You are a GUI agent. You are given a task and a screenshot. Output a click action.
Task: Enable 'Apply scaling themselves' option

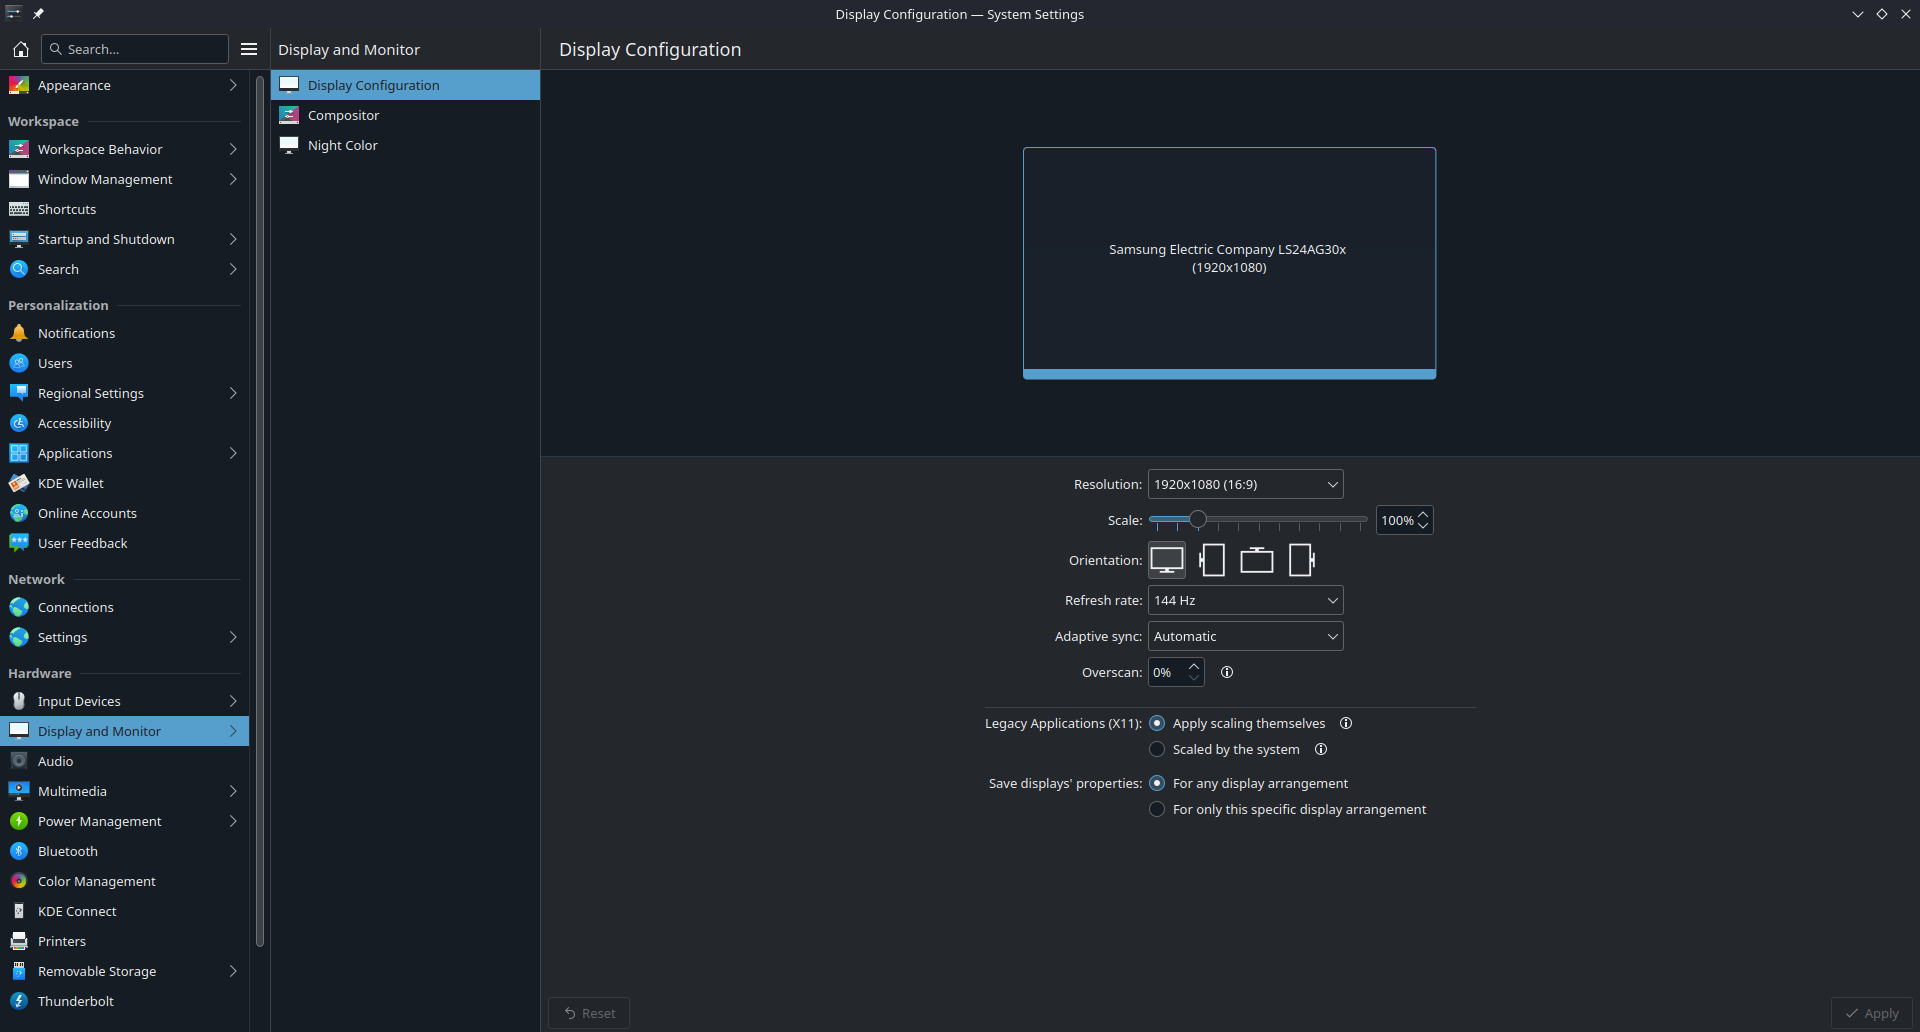[1158, 723]
